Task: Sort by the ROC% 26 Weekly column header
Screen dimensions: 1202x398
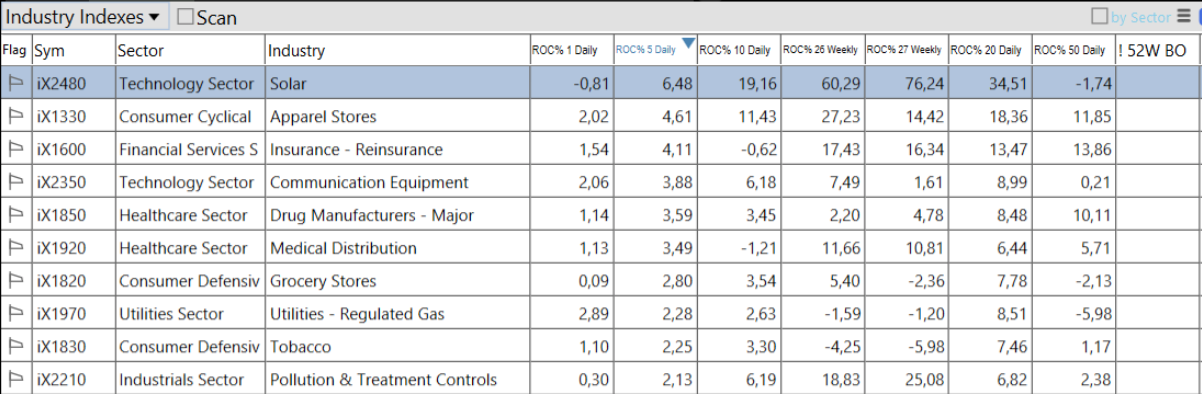Action: click(822, 50)
